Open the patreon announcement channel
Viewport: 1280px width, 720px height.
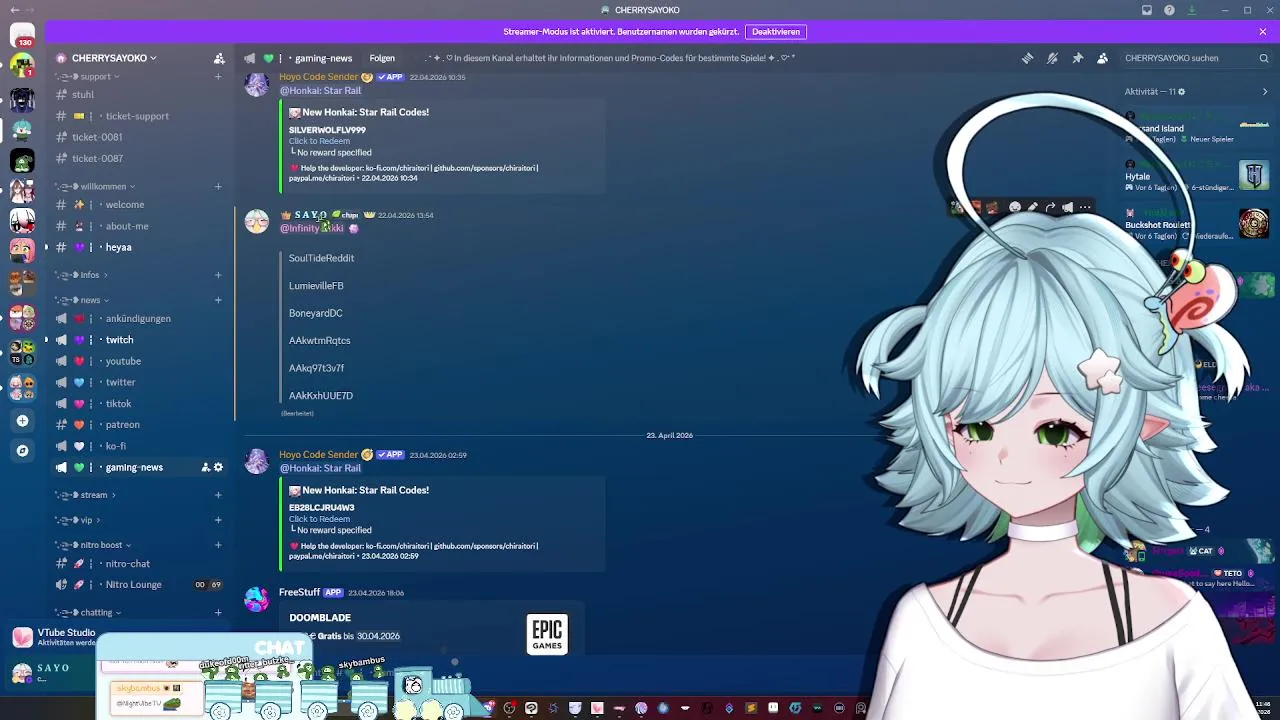[x=140, y=425]
